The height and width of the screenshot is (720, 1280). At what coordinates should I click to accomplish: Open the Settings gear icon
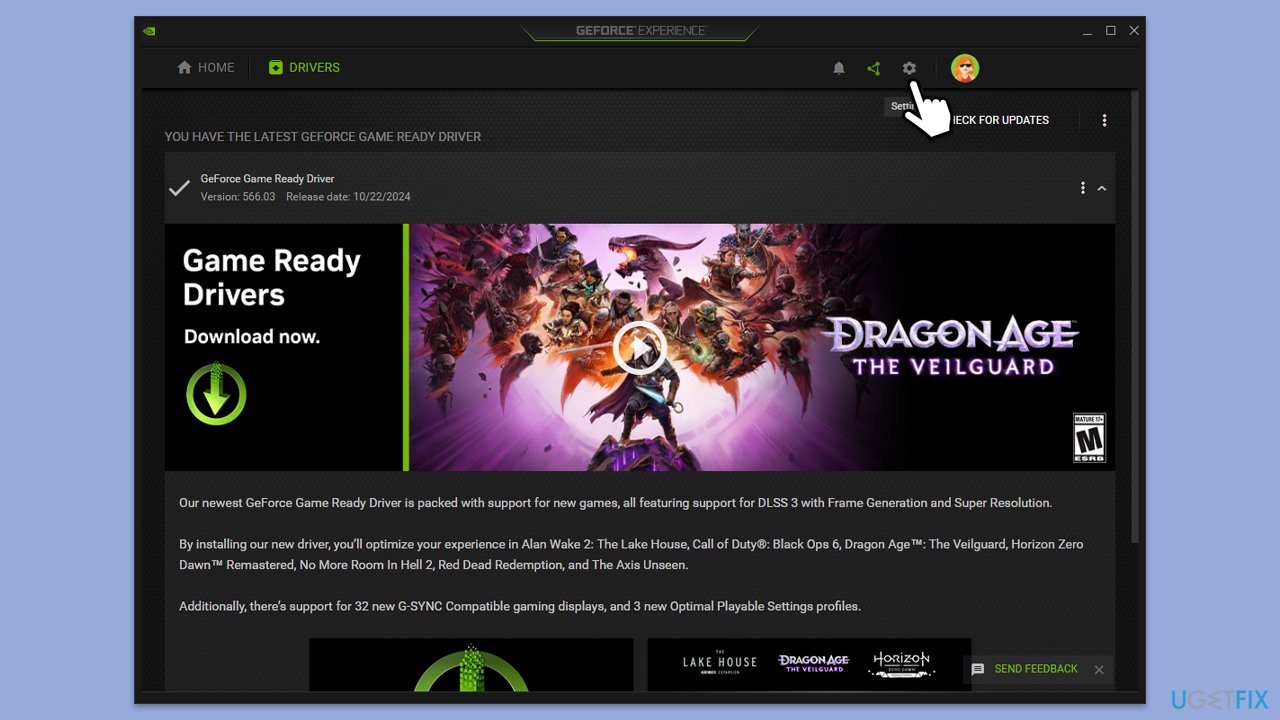[x=909, y=68]
